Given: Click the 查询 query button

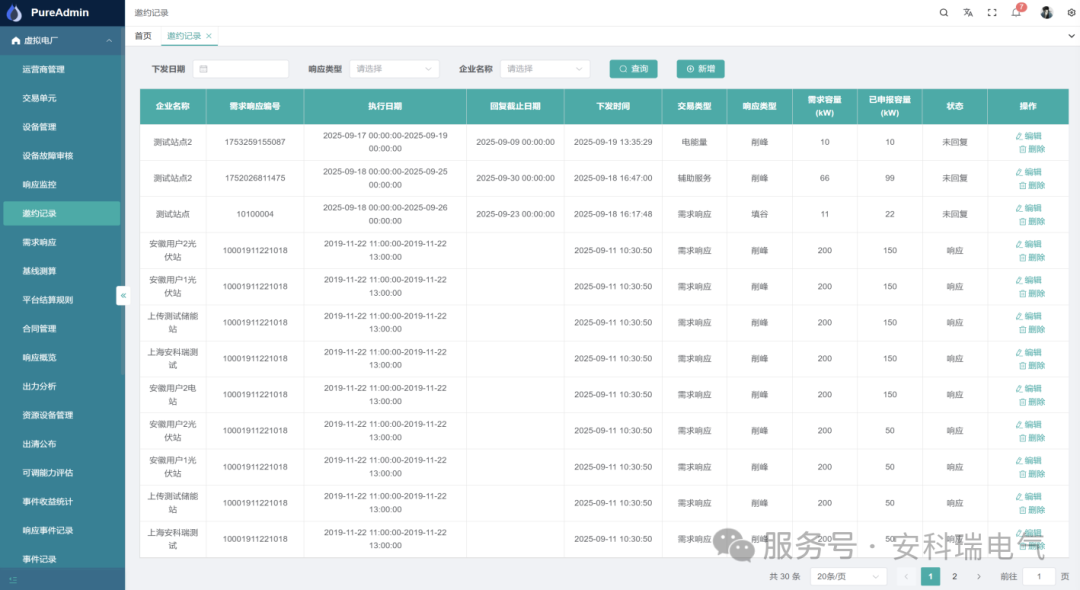Looking at the screenshot, I should point(632,68).
